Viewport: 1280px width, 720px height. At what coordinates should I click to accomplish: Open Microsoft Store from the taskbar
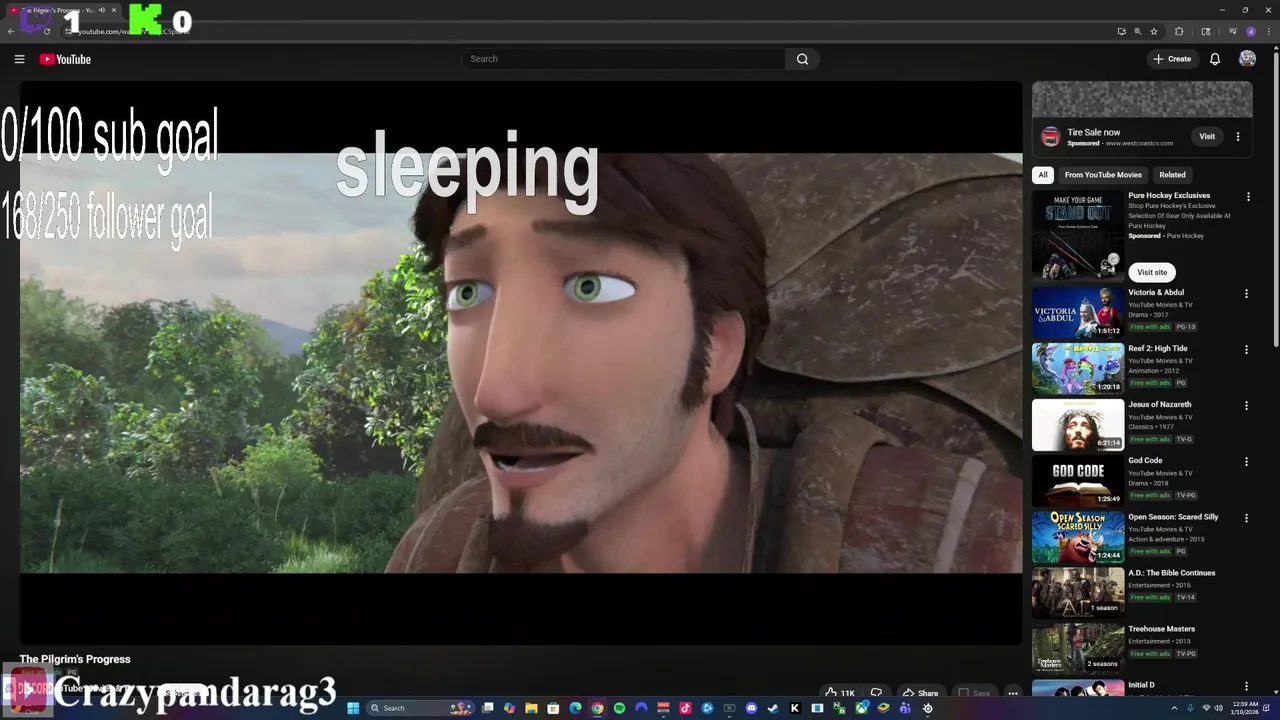(553, 708)
